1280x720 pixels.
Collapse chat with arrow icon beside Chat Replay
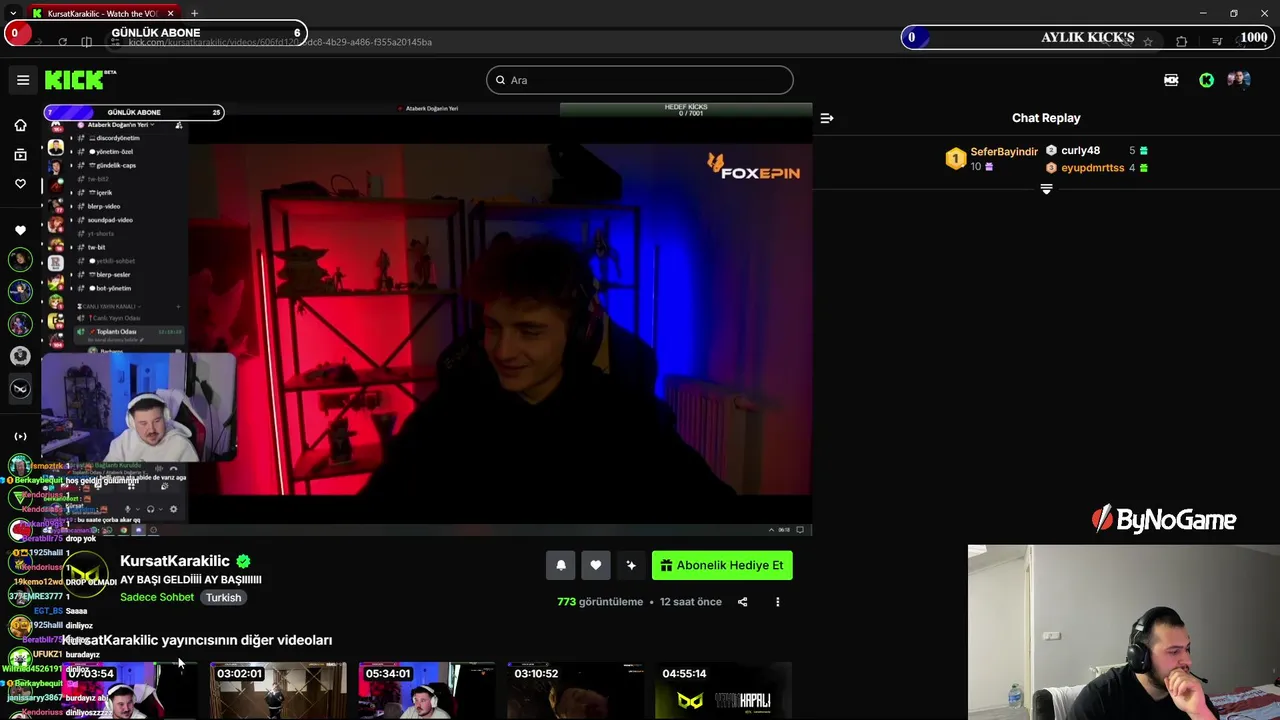[x=827, y=118]
